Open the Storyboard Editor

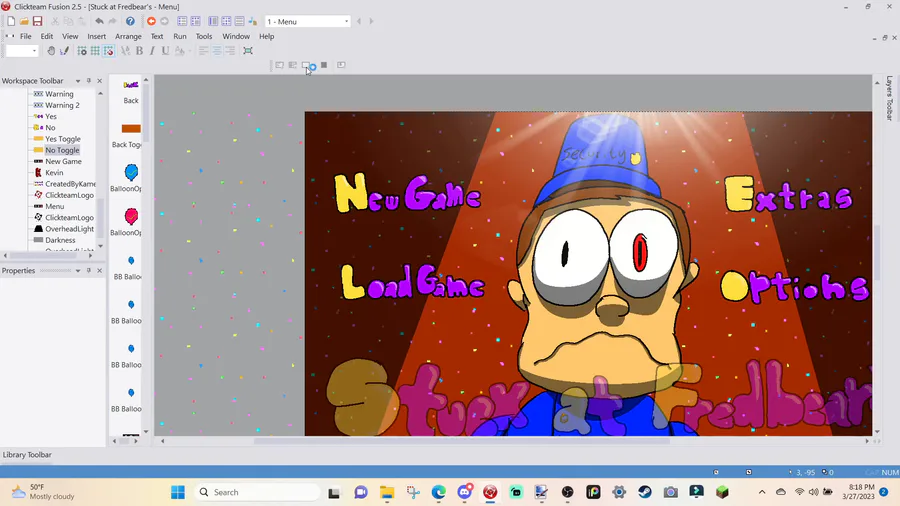click(182, 21)
